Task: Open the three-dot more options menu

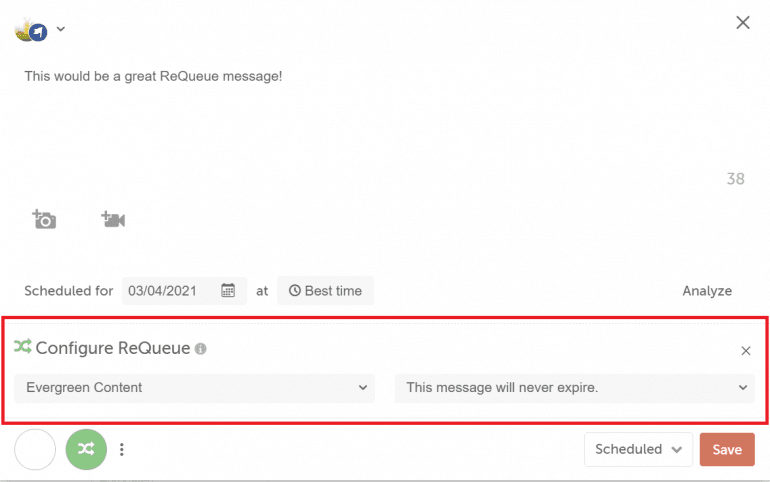Action: click(122, 449)
